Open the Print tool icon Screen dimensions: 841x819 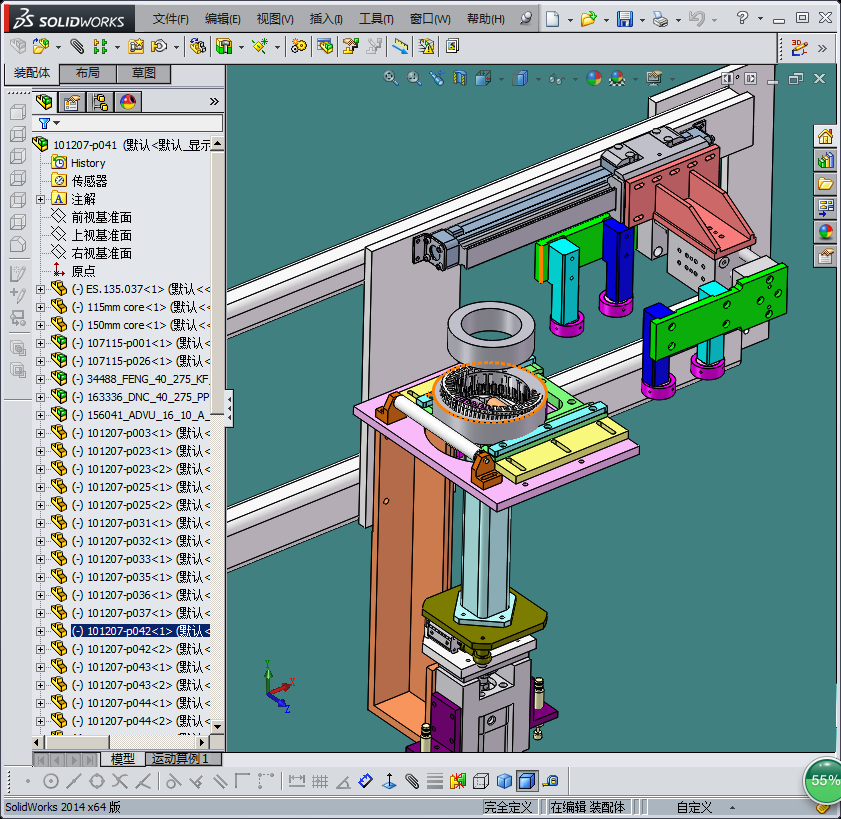659,19
